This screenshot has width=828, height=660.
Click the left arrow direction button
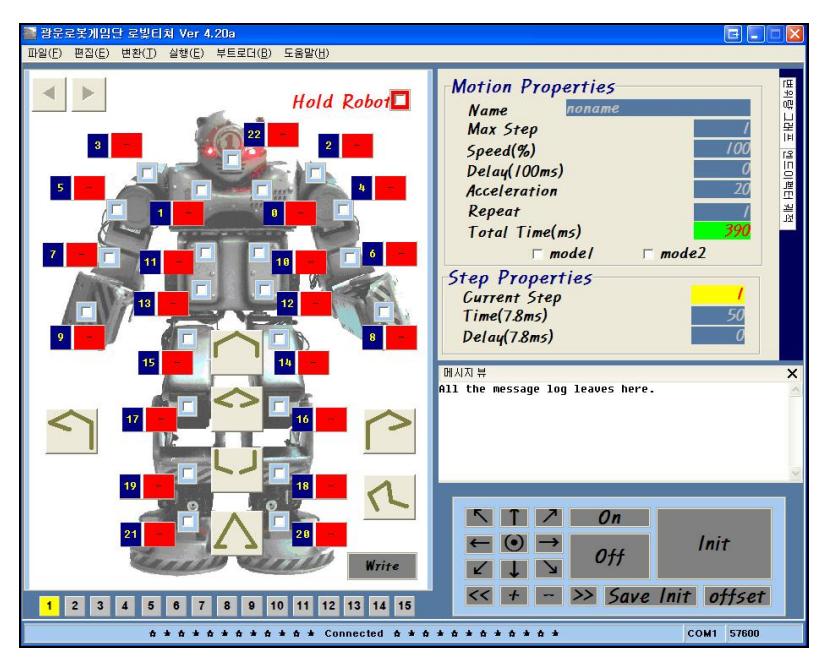tap(479, 543)
